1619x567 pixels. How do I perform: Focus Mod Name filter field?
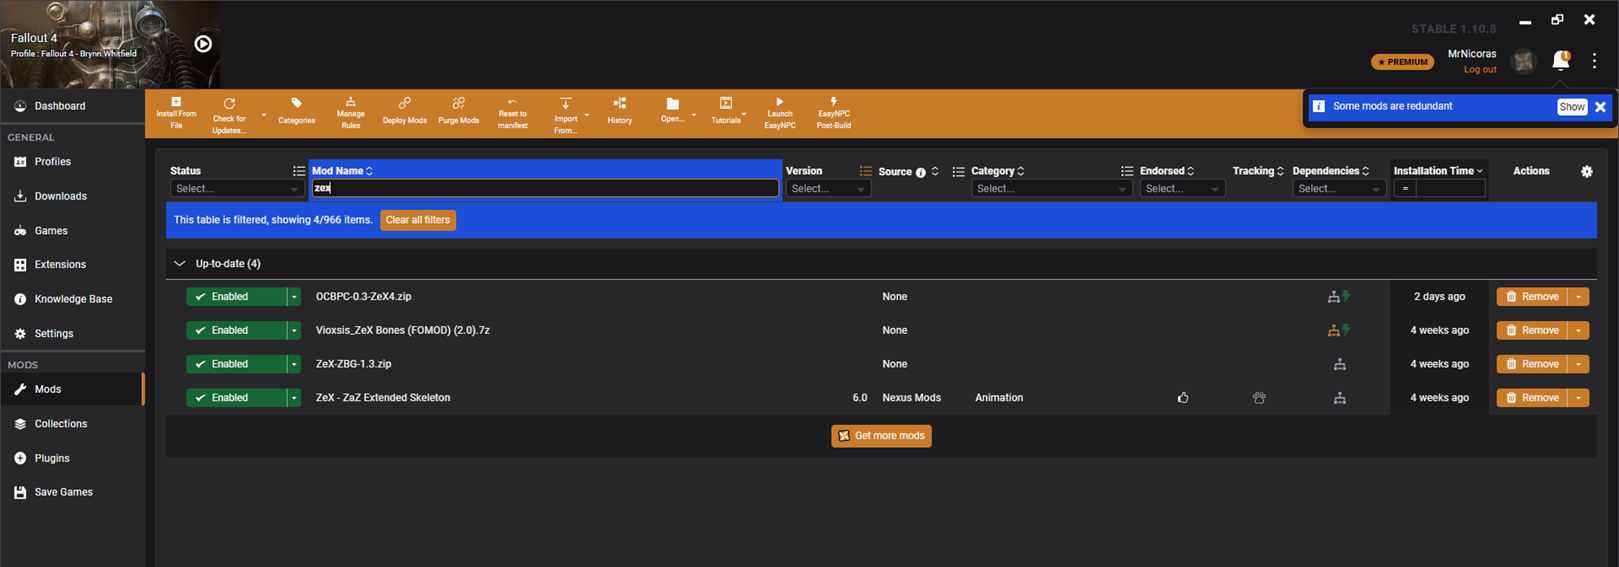pyautogui.click(x=545, y=188)
